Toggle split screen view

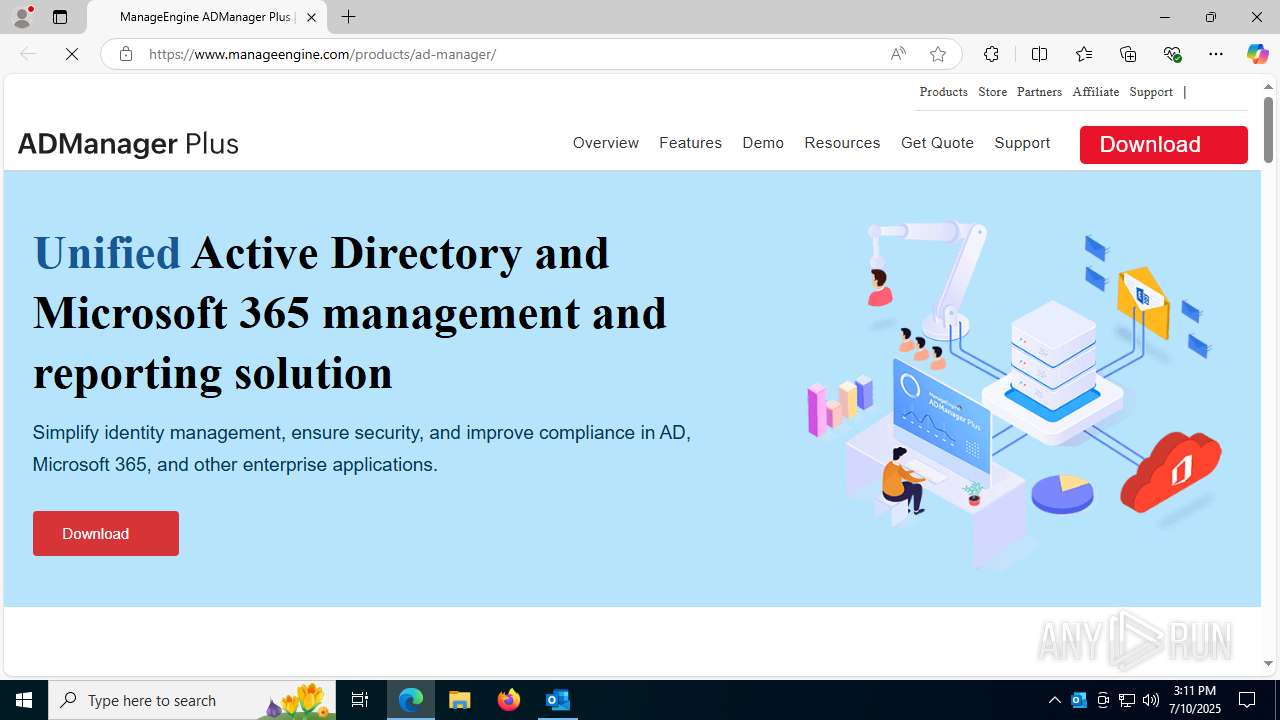[x=1039, y=54]
